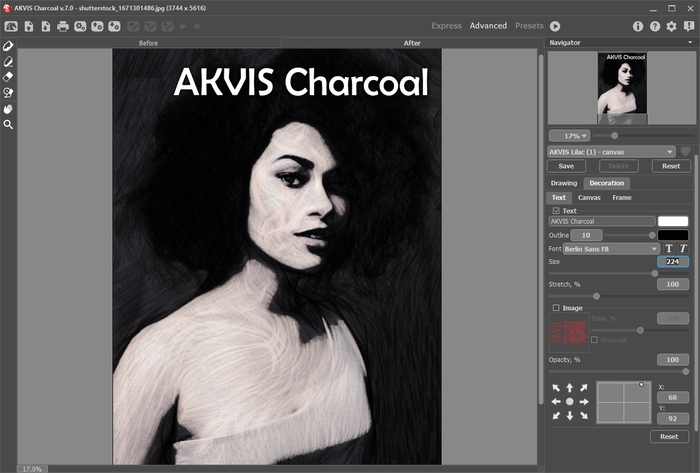This screenshot has width=700, height=473.
Task: Open the Frame sub-tab
Action: click(622, 198)
